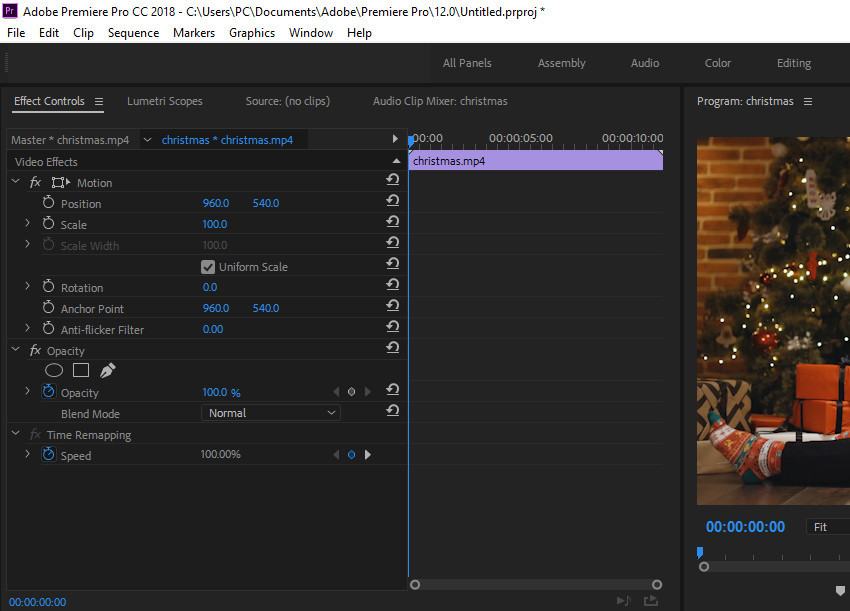This screenshot has width=850, height=611.
Task: Open the Sequence menu
Action: pyautogui.click(x=133, y=33)
